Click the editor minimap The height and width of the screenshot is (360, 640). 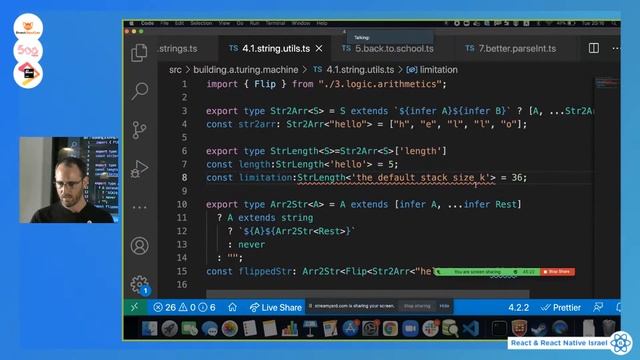[607, 83]
